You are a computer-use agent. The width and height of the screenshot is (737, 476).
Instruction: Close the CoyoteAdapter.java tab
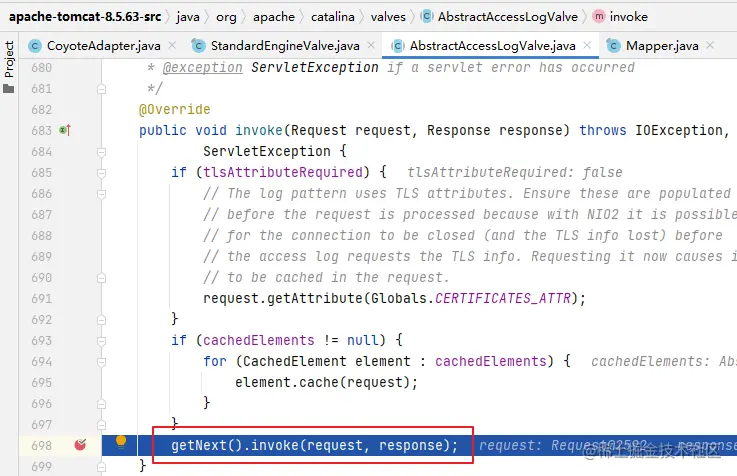(x=172, y=45)
